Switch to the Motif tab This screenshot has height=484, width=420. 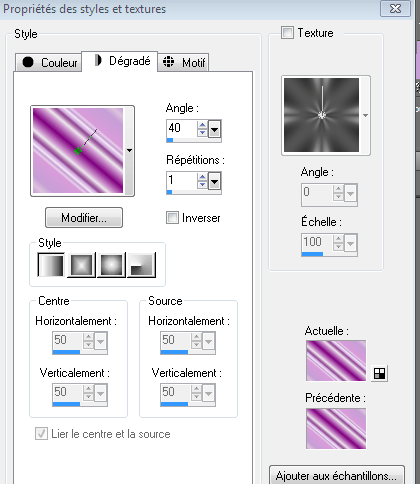click(x=183, y=62)
